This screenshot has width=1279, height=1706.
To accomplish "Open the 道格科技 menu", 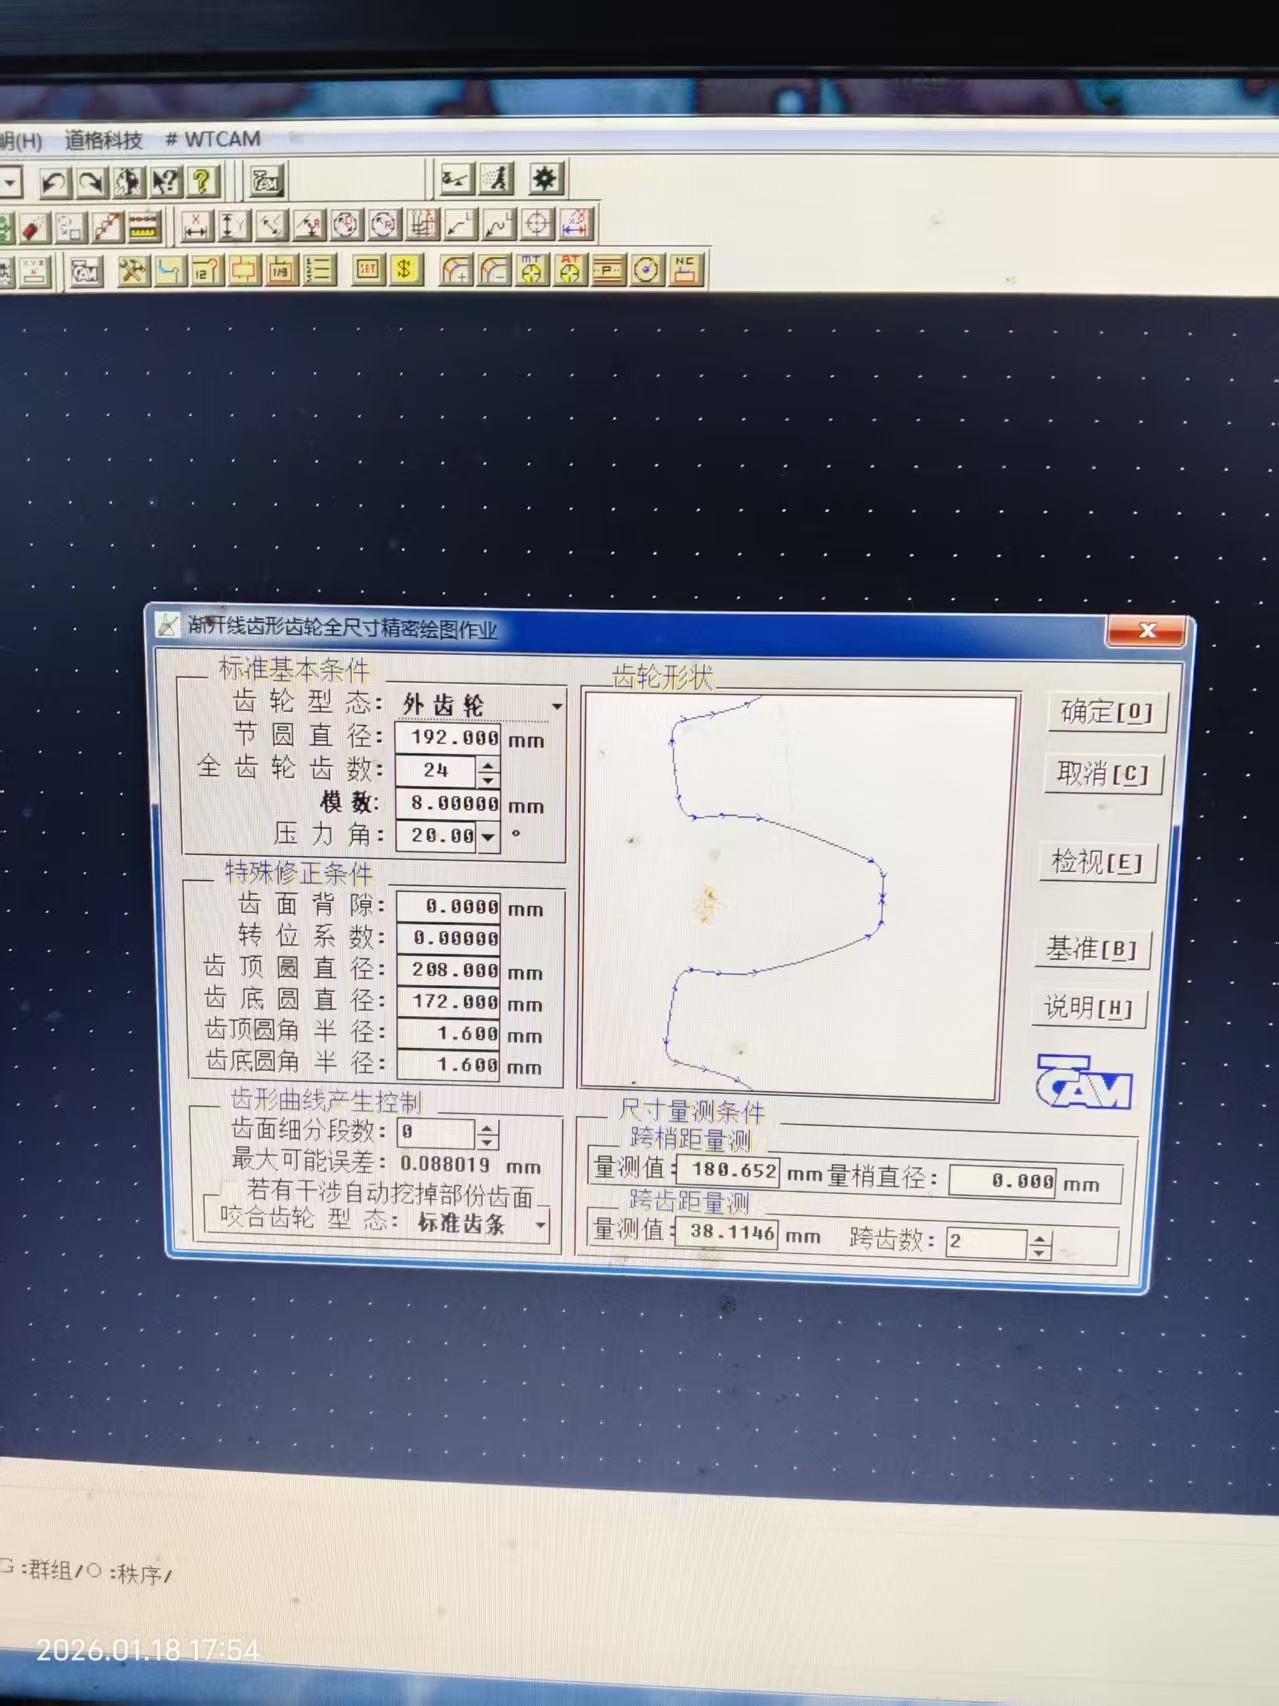I will tap(104, 140).
